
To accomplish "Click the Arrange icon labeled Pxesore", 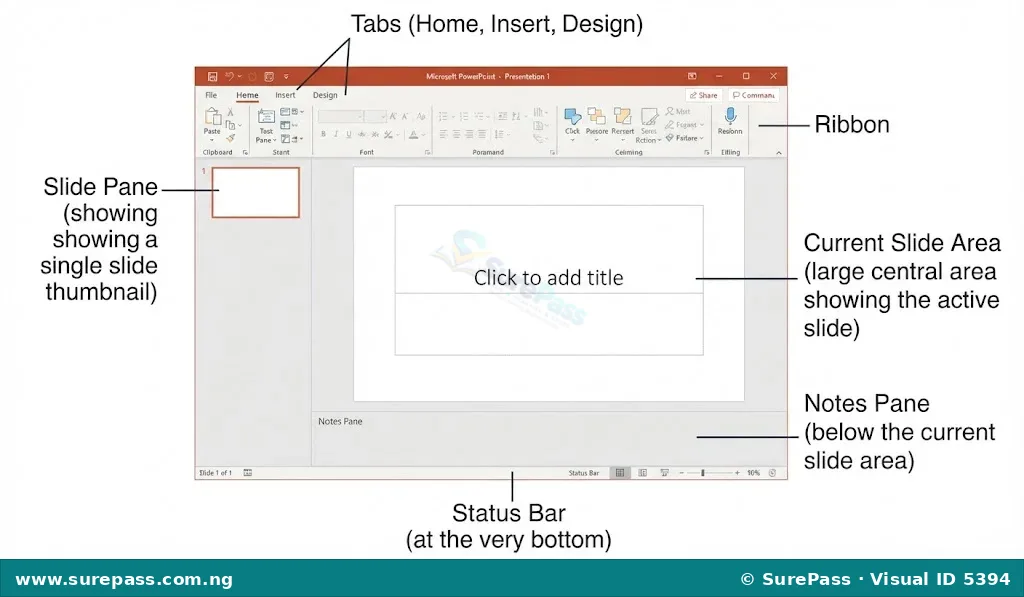I will pyautogui.click(x=596, y=116).
